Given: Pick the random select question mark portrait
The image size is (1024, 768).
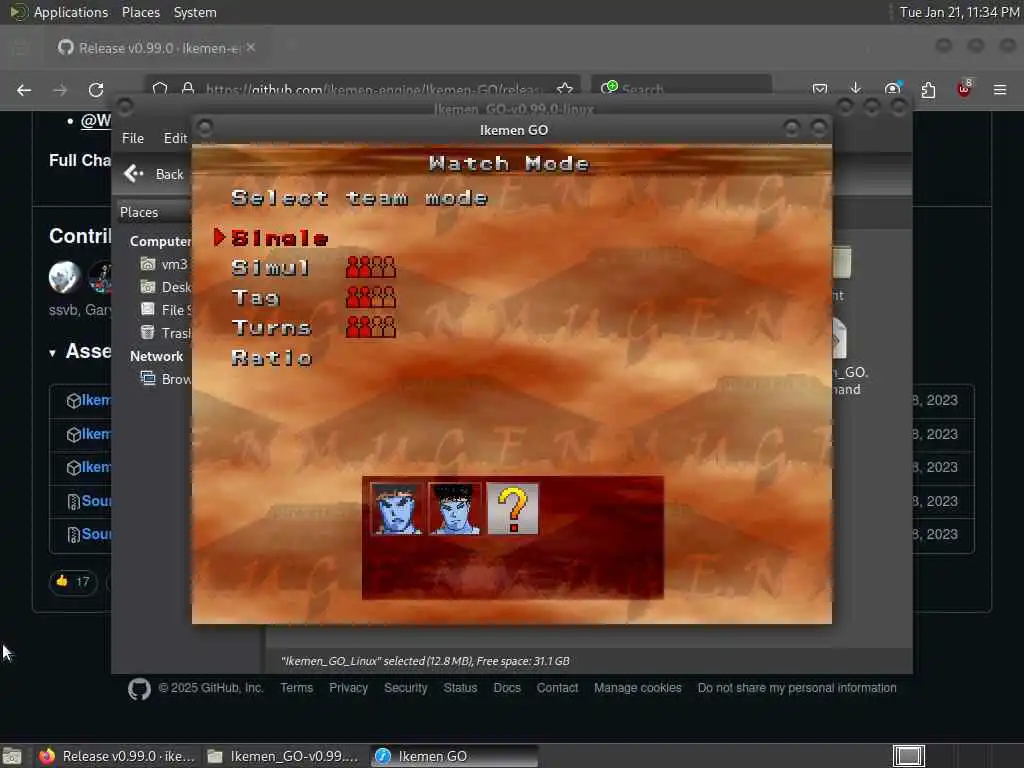Looking at the screenshot, I should click(x=513, y=509).
